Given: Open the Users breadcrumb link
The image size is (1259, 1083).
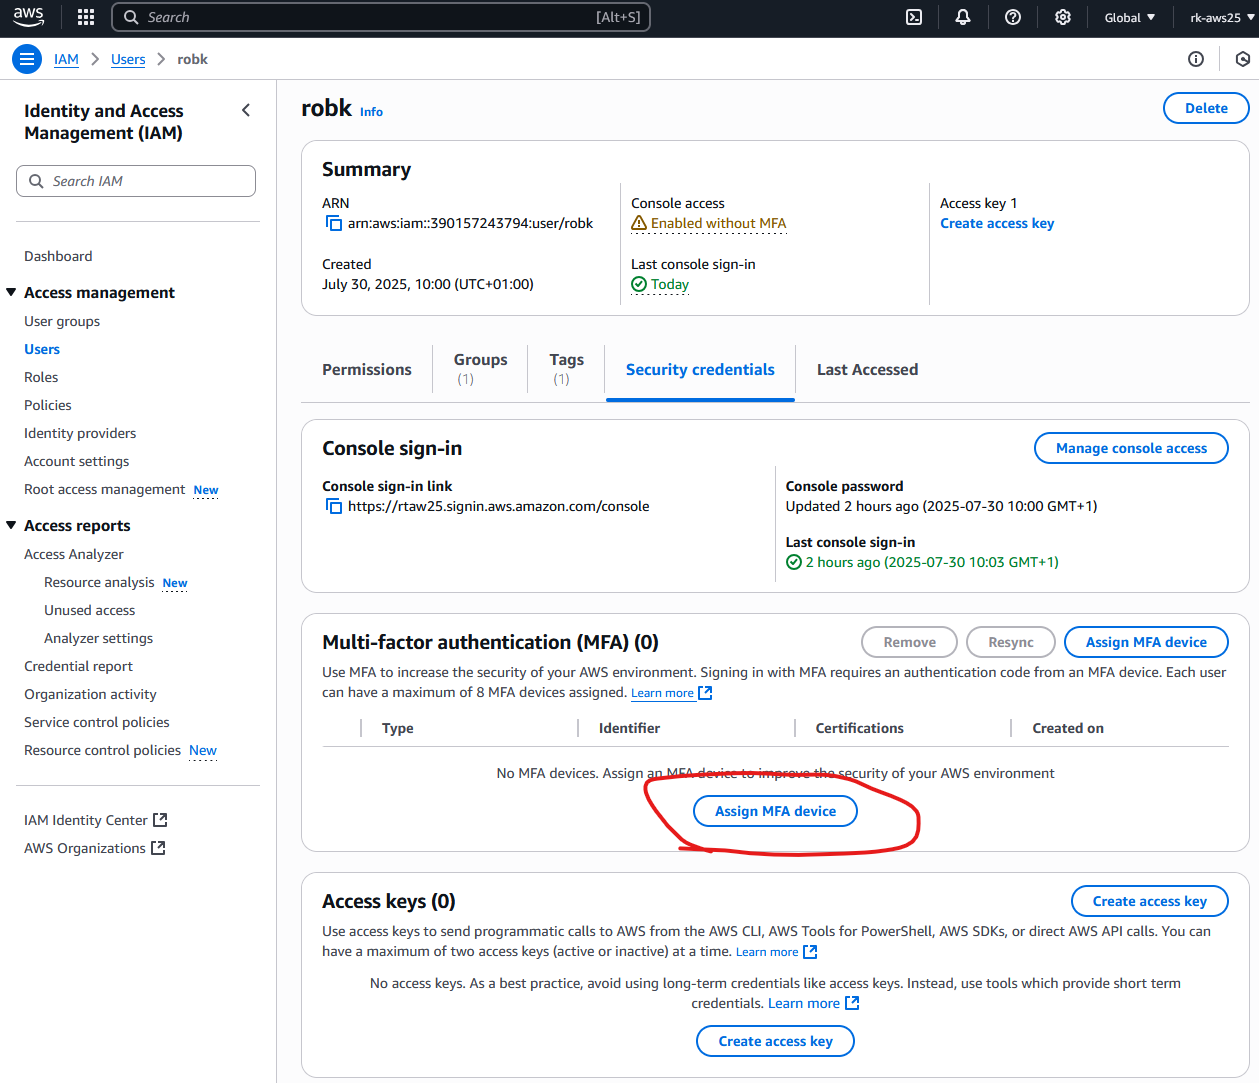Looking at the screenshot, I should [128, 59].
